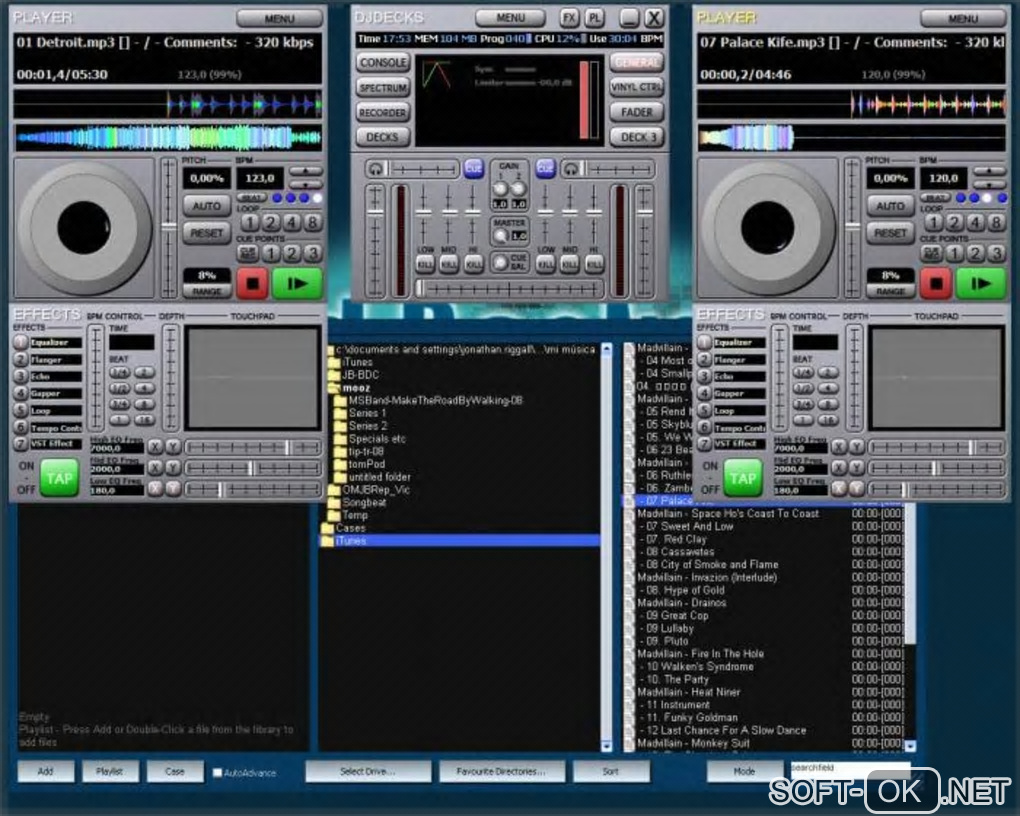Image resolution: width=1020 pixels, height=816 pixels.
Task: Start playback on the left deck
Action: pyautogui.click(x=297, y=283)
